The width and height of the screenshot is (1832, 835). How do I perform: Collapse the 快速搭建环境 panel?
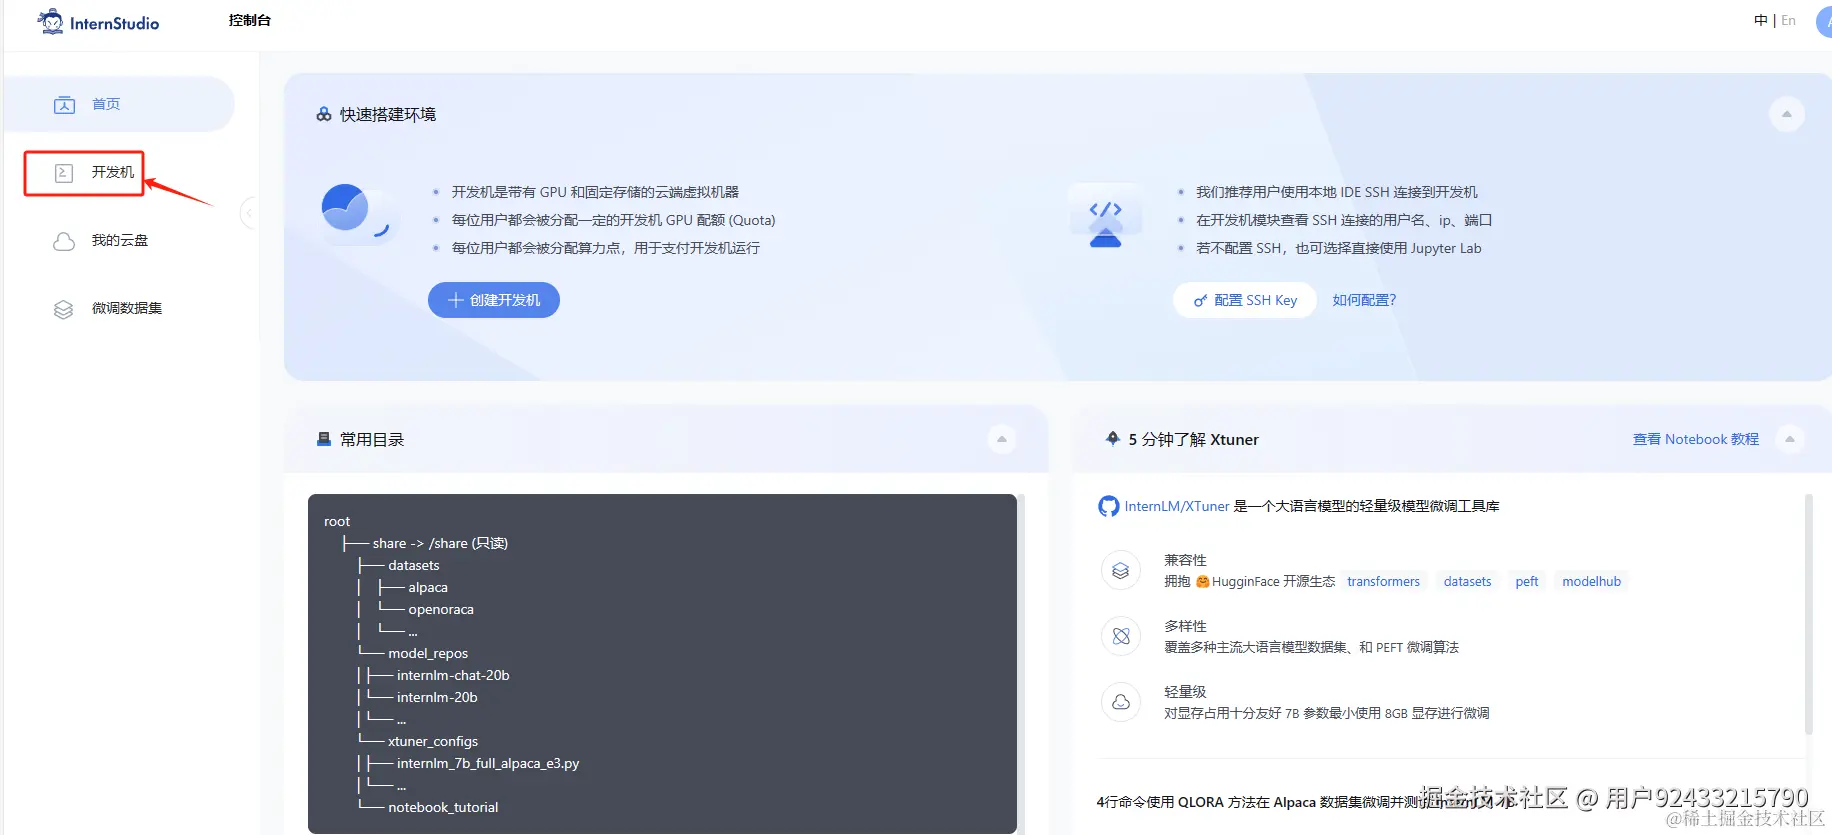pyautogui.click(x=1786, y=114)
